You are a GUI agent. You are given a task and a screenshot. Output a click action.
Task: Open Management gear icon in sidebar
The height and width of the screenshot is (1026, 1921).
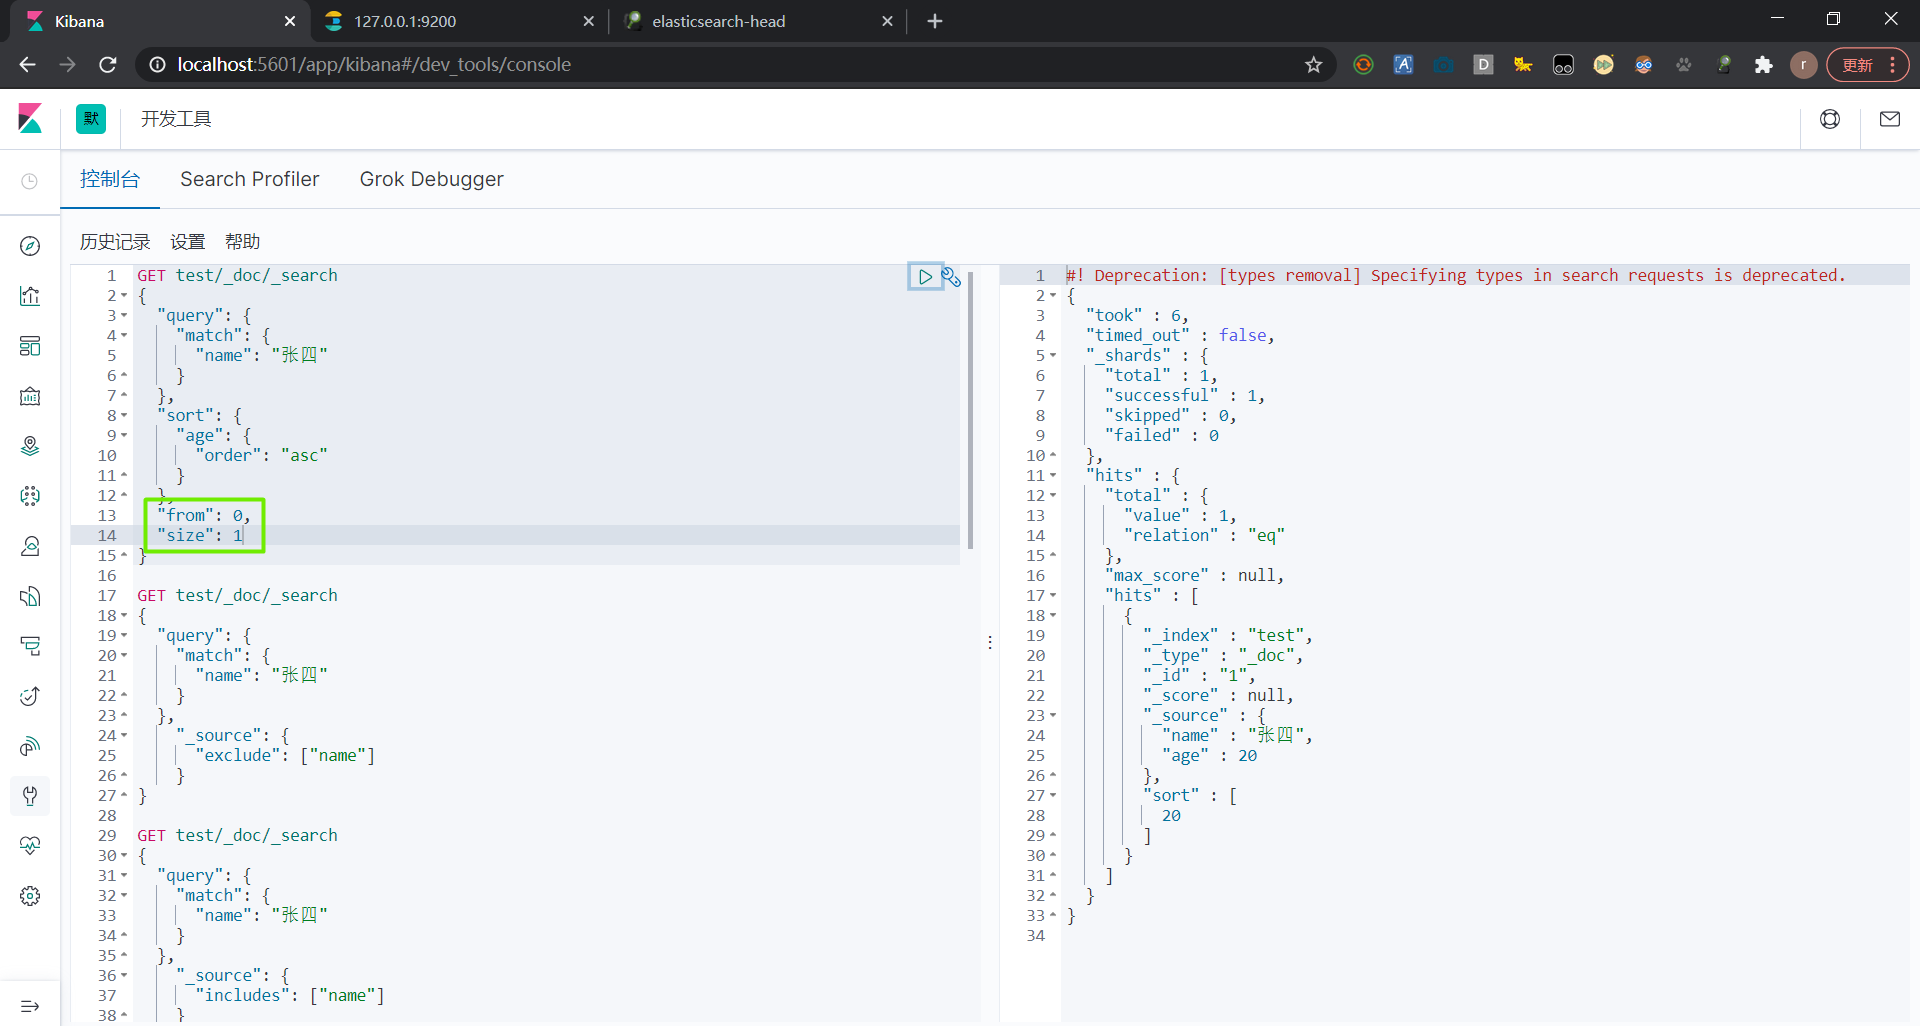(30, 896)
